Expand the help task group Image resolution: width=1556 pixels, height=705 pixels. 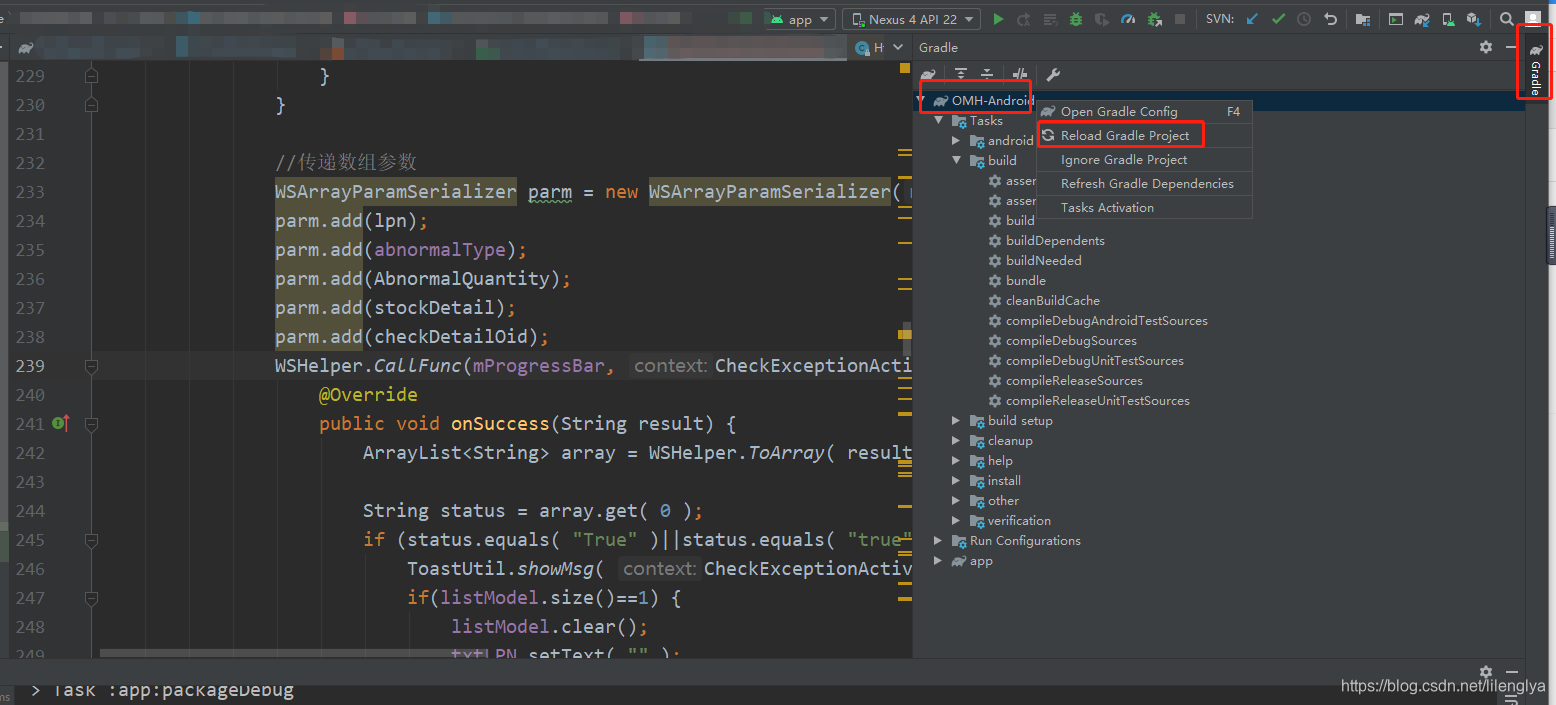tap(957, 461)
